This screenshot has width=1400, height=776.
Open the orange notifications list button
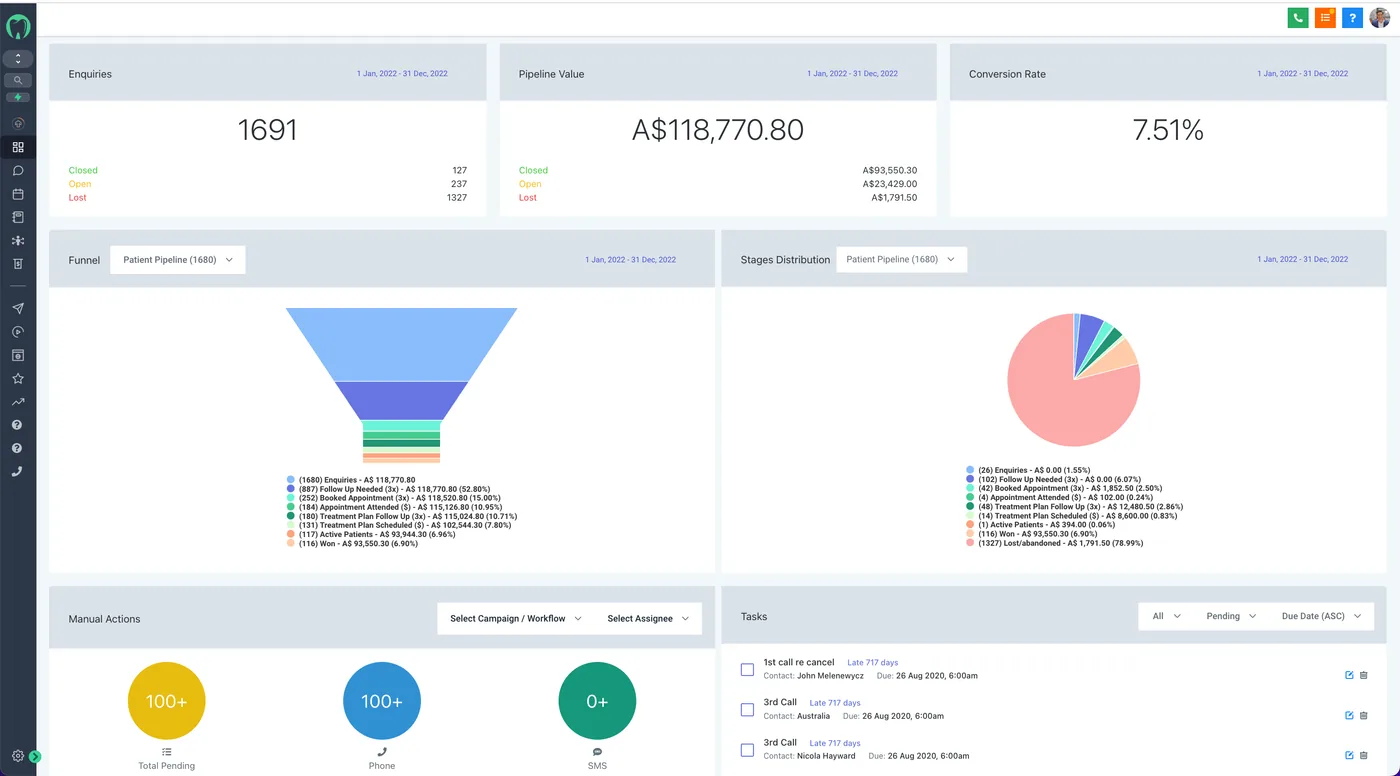(1325, 17)
